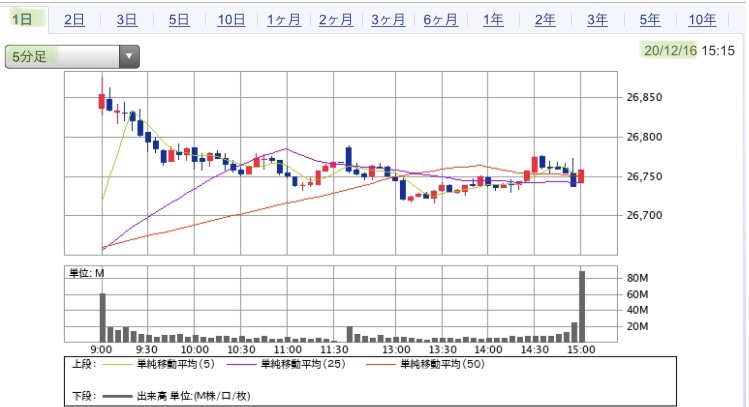Click the dropdown arrow beside 5分足
Viewport: 749px width, 407px height.
coord(129,56)
